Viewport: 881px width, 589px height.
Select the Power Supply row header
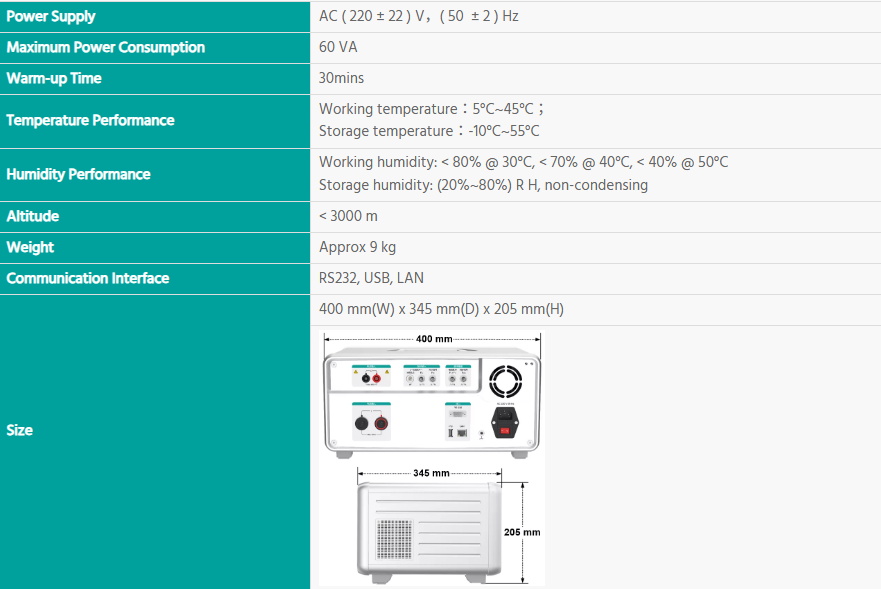[51, 16]
